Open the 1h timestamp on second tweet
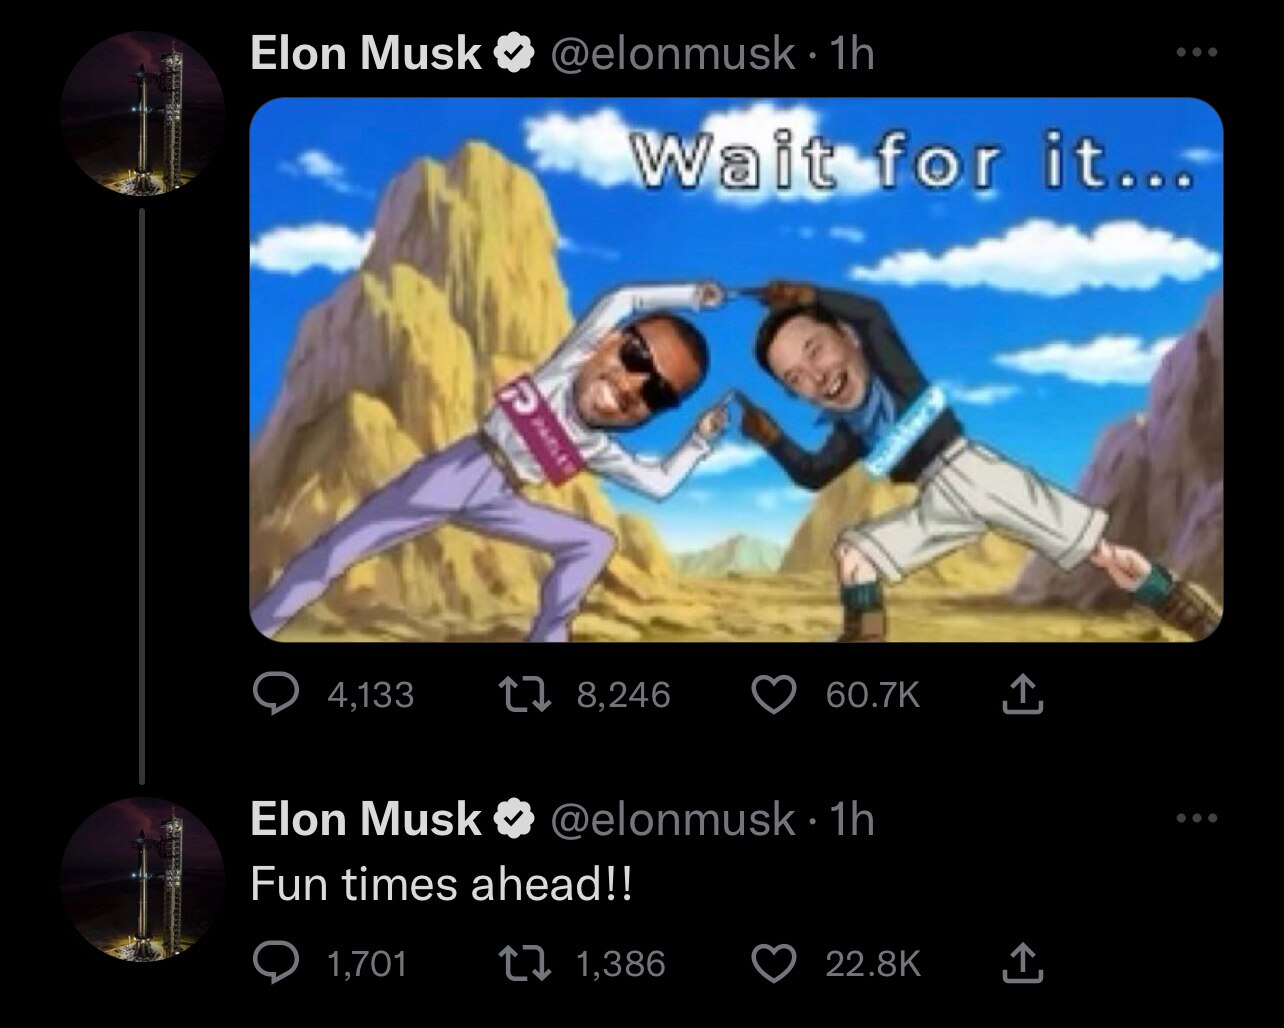Viewport: 1284px width, 1028px height. pos(852,819)
